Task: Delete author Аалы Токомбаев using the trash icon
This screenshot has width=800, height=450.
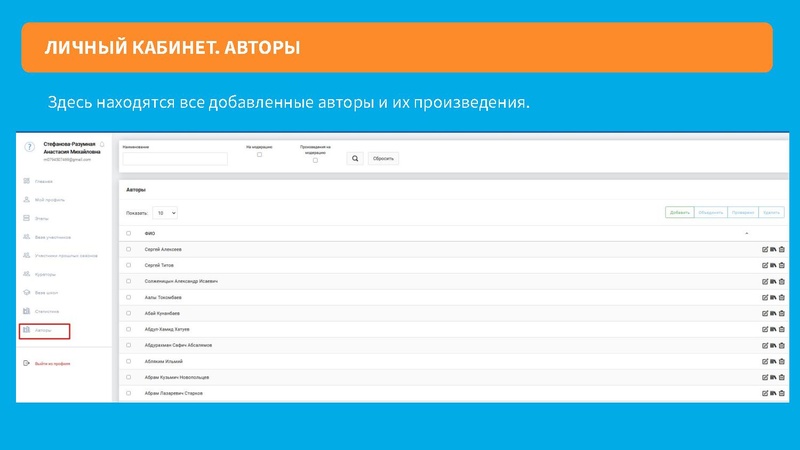Action: coord(782,297)
